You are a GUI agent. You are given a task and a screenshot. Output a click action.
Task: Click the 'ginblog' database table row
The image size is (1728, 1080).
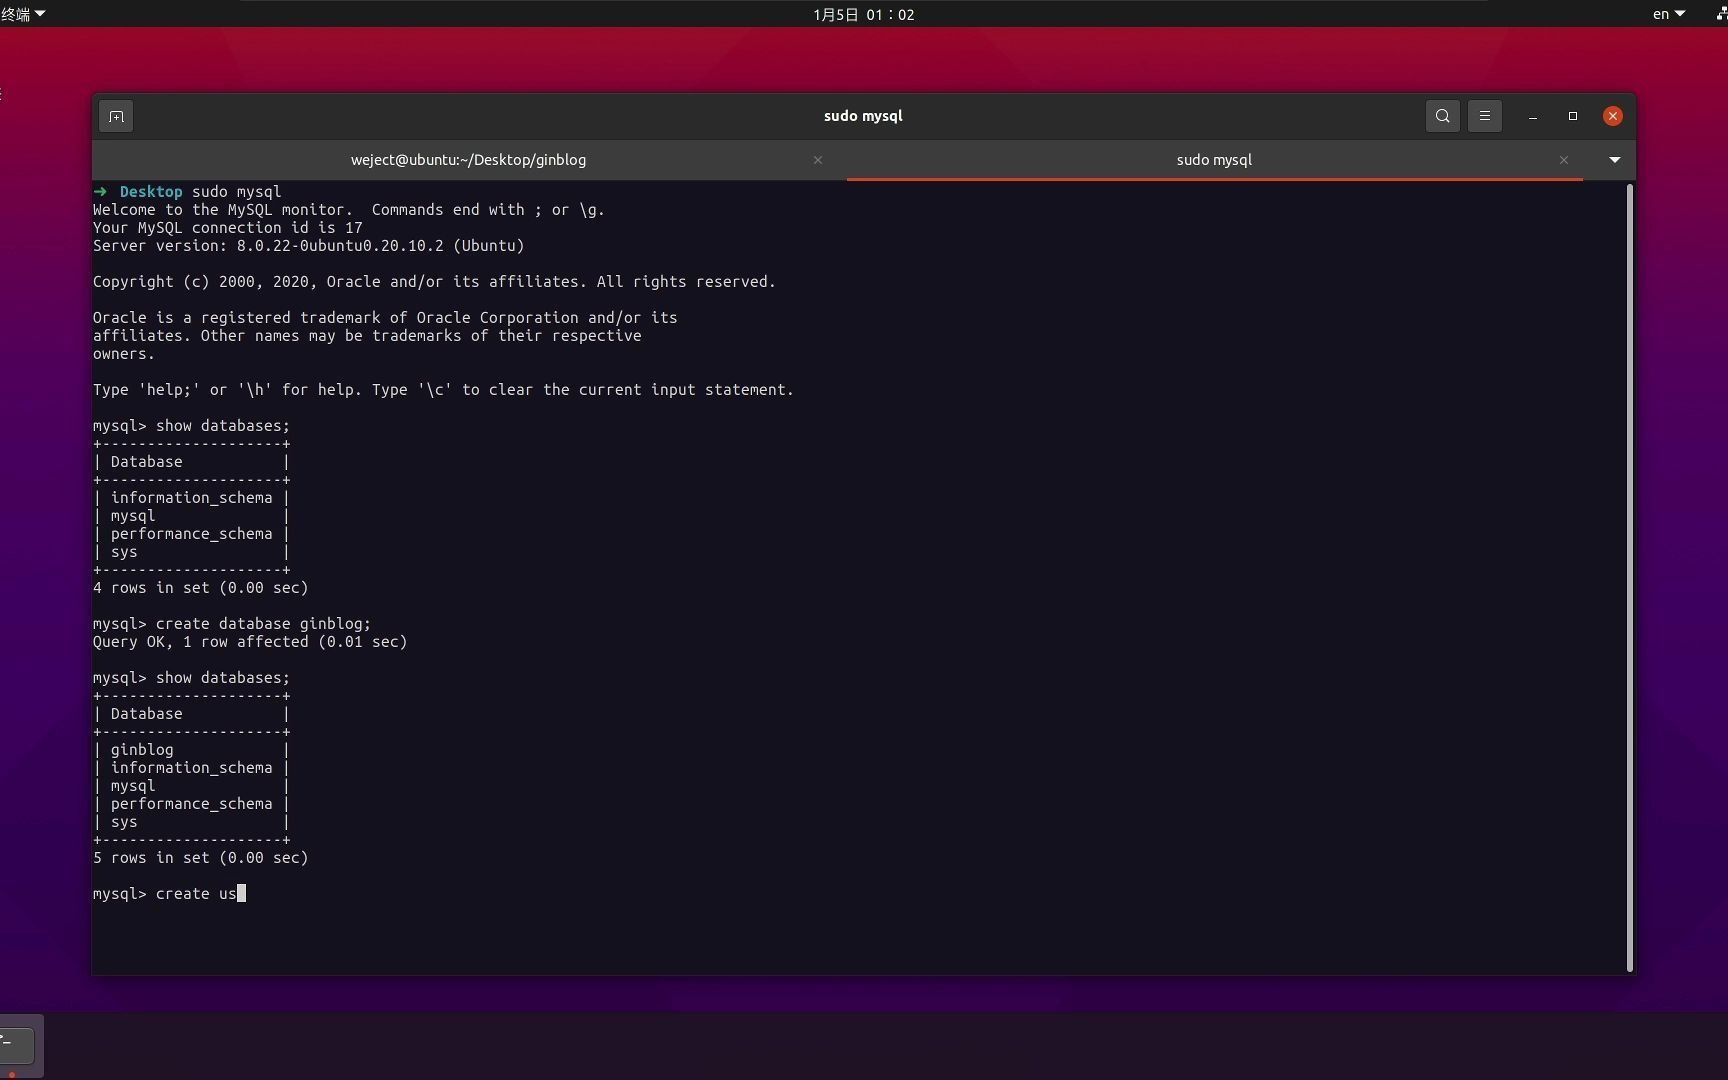(x=191, y=750)
